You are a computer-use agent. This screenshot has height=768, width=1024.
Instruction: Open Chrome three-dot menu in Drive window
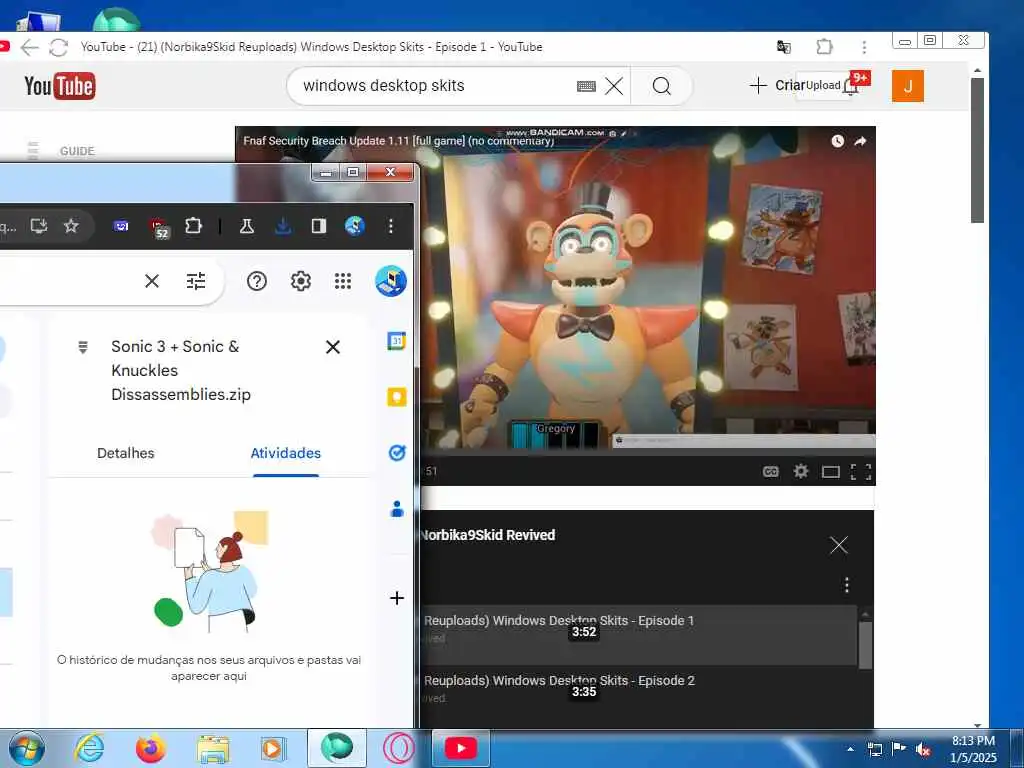pyautogui.click(x=391, y=226)
